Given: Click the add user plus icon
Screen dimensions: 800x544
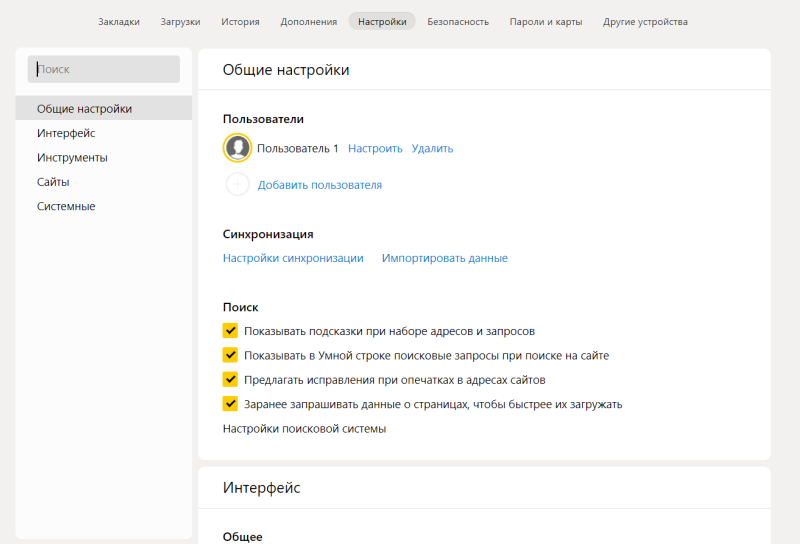Looking at the screenshot, I should [237, 185].
